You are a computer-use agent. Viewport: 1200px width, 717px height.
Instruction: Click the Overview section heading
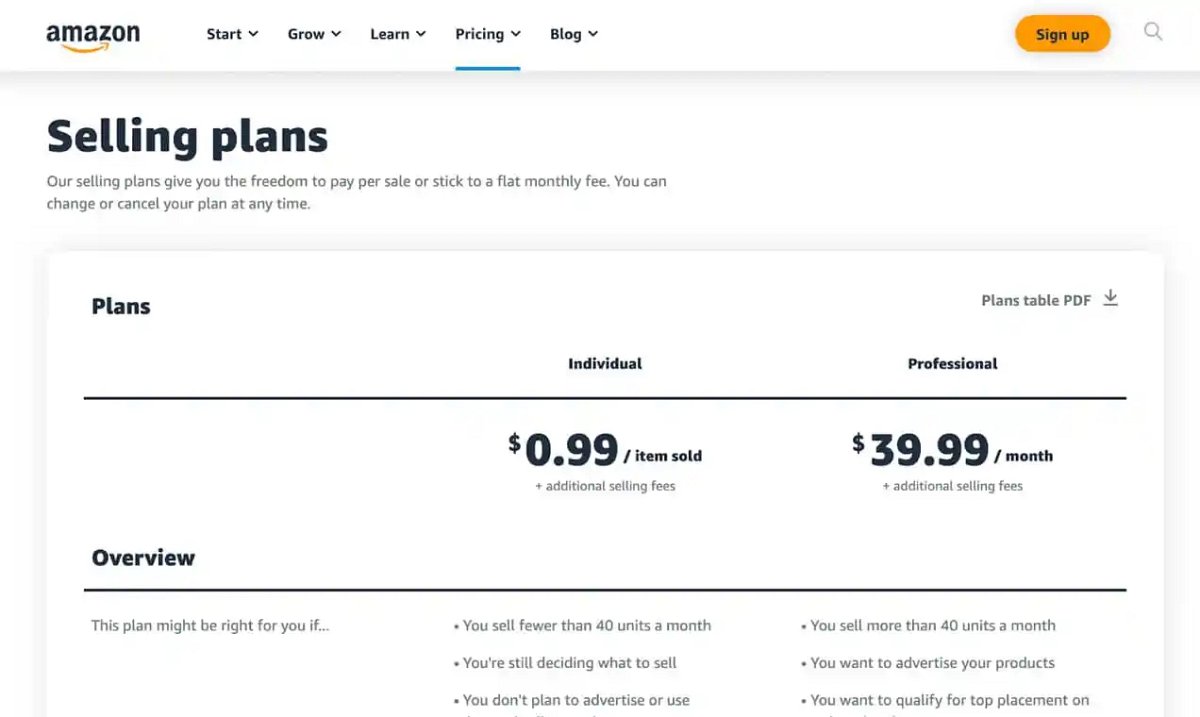pyautogui.click(x=143, y=557)
